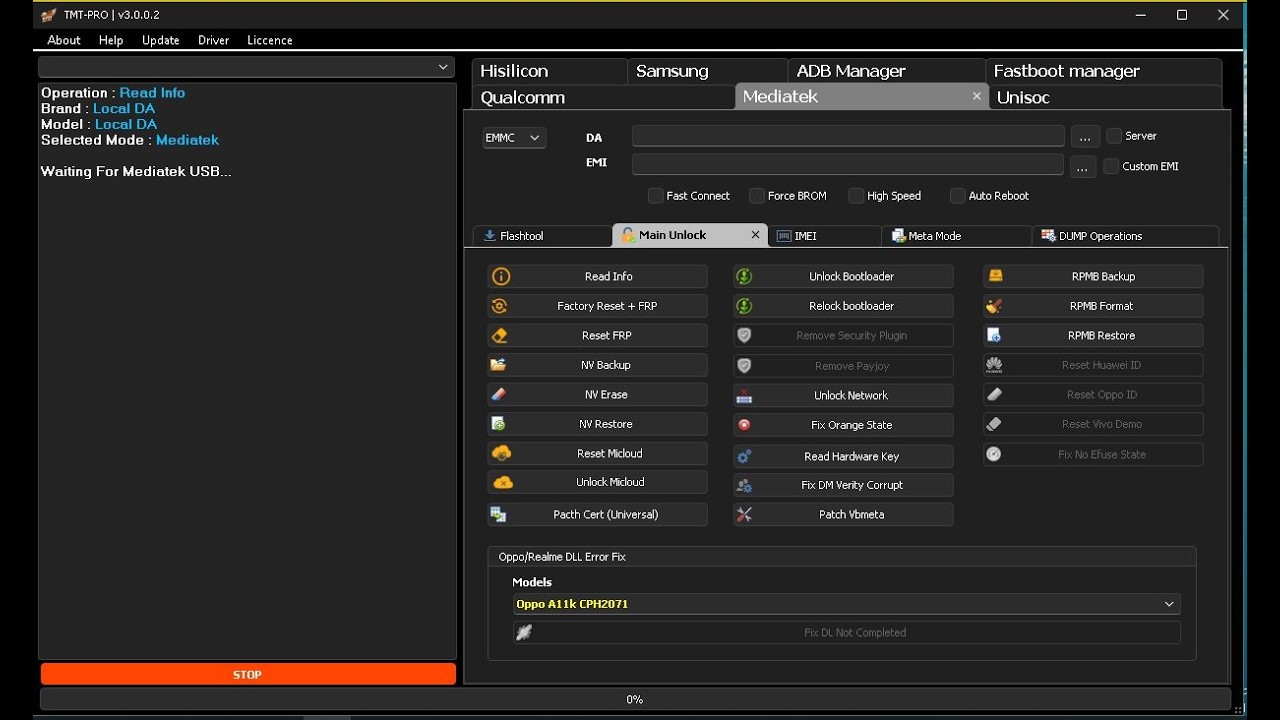
Task: Click the Fix Orange State icon
Action: tap(744, 425)
